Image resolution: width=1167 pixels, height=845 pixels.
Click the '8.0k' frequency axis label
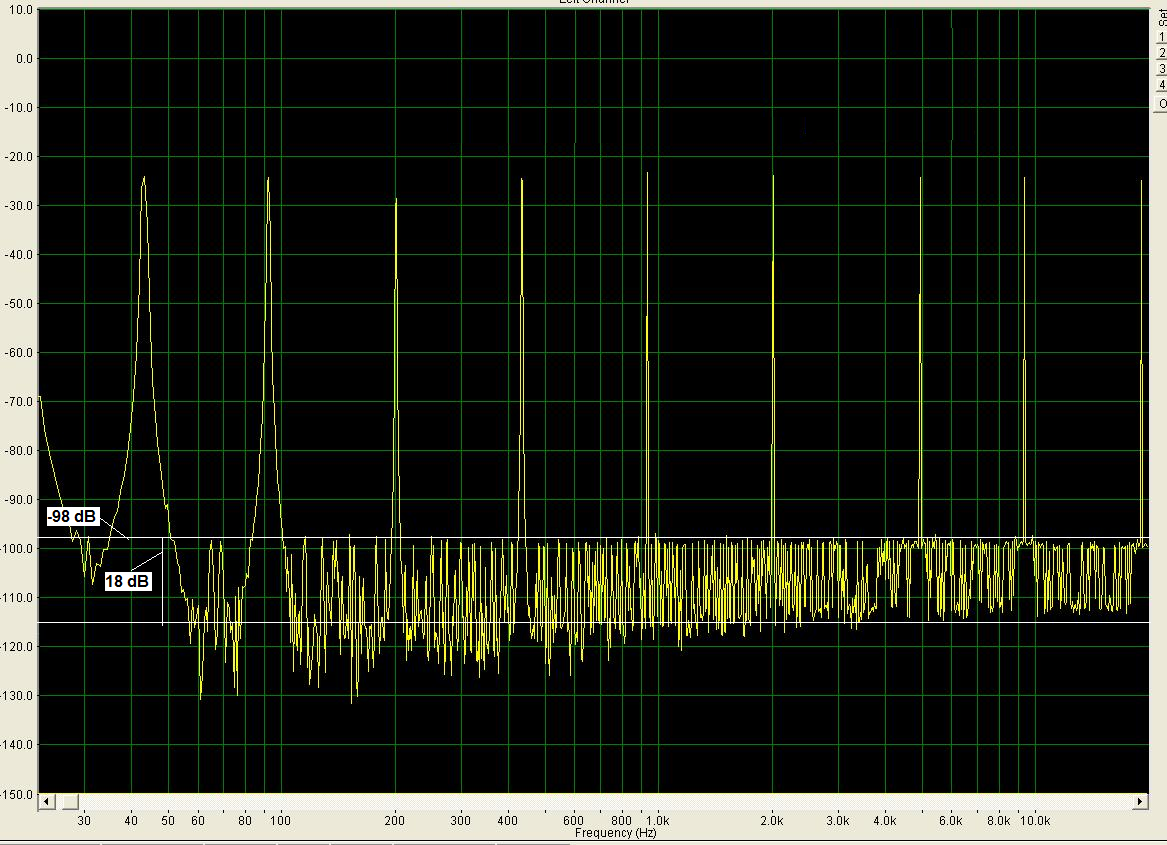[x=998, y=820]
